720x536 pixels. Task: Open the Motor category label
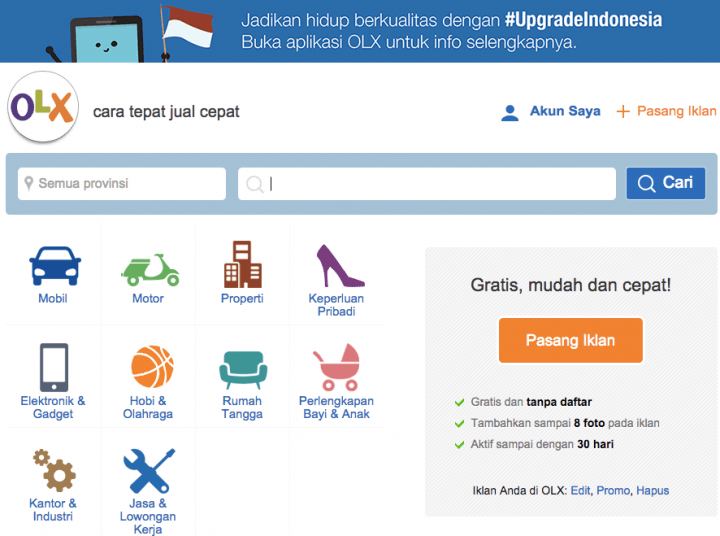(148, 299)
